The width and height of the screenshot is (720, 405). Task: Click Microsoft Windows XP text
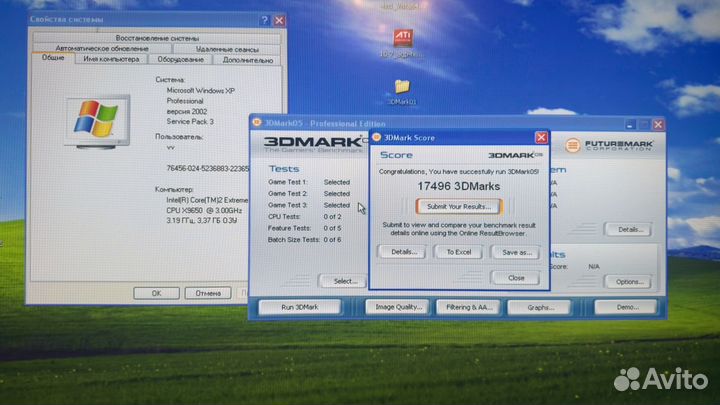tap(201, 91)
